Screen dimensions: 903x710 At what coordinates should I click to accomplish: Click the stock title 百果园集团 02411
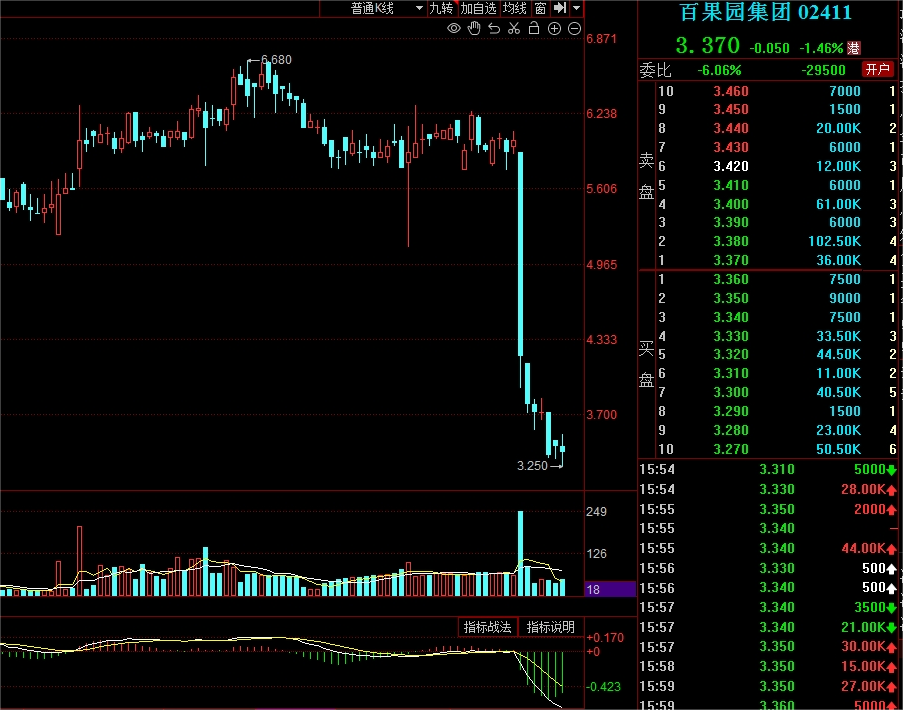coord(765,12)
